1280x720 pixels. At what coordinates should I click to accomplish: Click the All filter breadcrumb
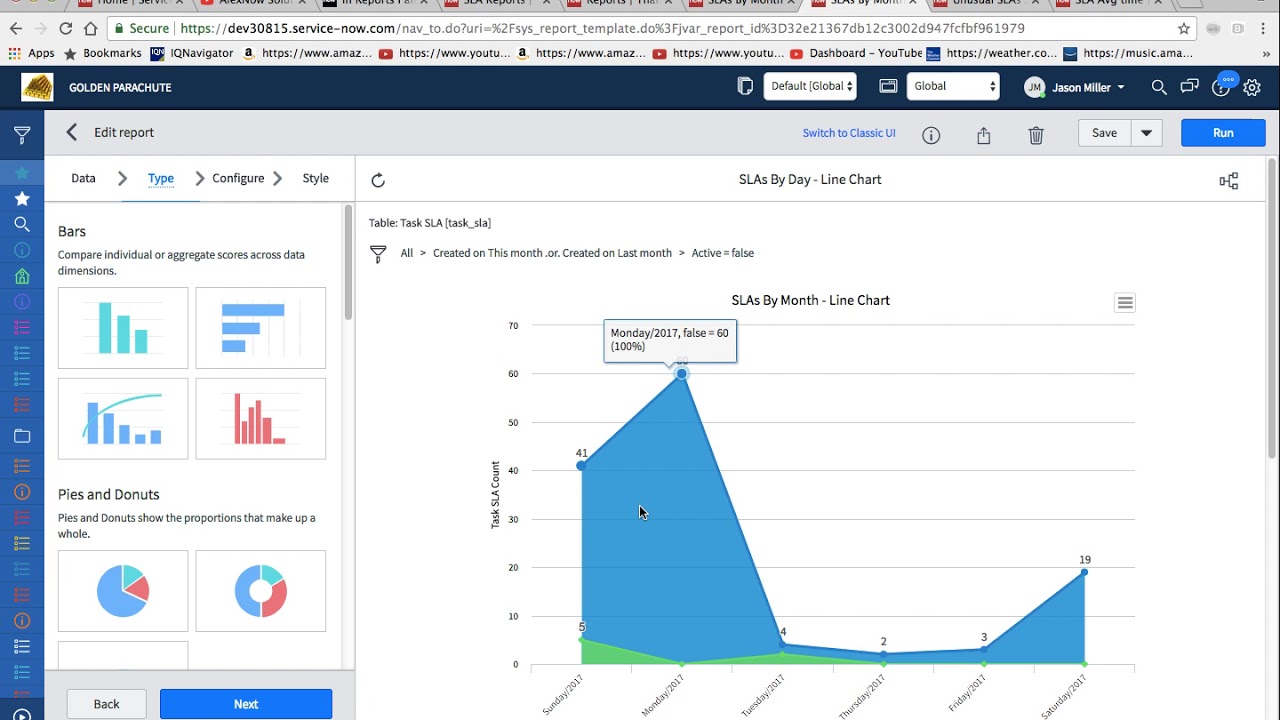click(407, 253)
